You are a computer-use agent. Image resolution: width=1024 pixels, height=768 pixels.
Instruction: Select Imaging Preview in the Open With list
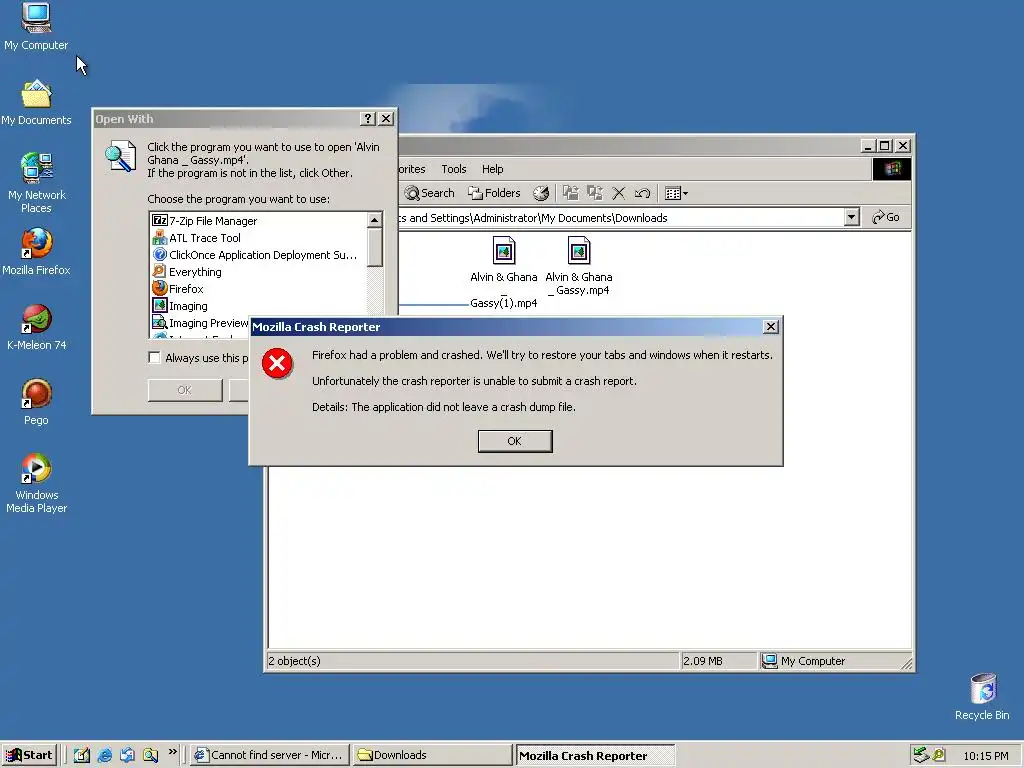pos(200,323)
